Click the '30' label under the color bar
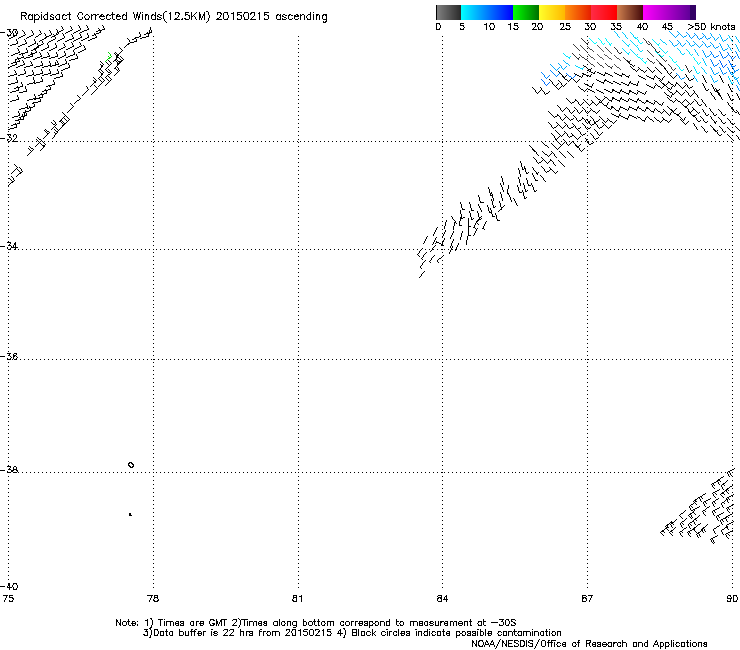This screenshot has height=650, width=740. (590, 27)
